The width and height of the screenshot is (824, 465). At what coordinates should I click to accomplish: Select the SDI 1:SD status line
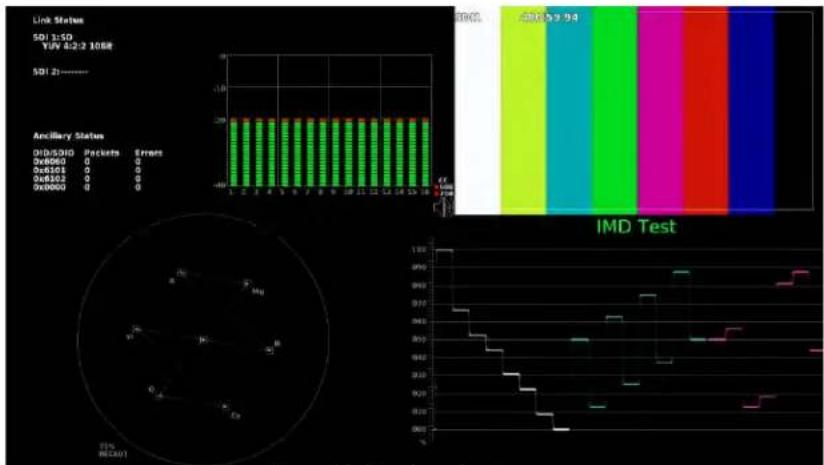53,38
